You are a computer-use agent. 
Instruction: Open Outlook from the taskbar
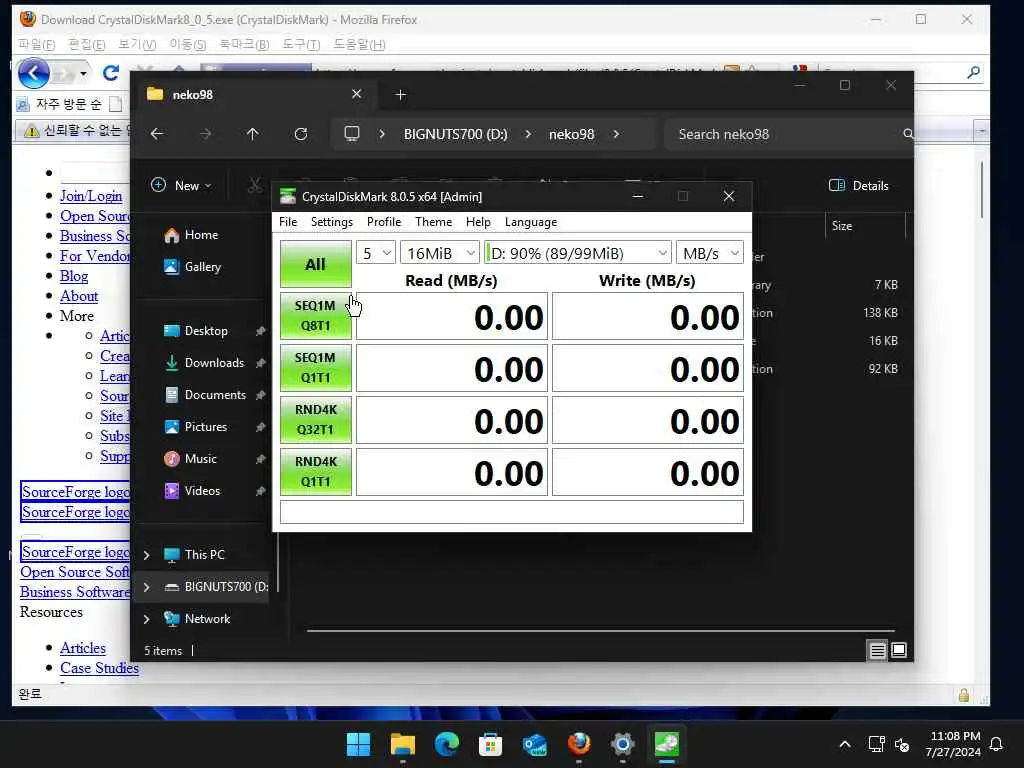point(535,744)
